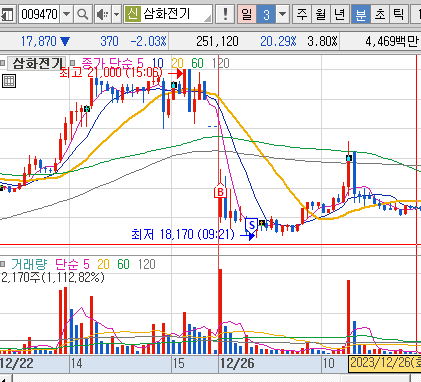Click the blue down triangle beside 17,870
This screenshot has height=382, width=421.
tap(65, 42)
